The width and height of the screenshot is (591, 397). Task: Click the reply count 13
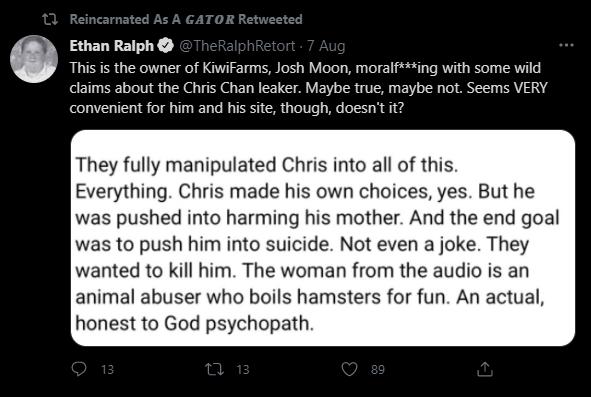point(107,369)
